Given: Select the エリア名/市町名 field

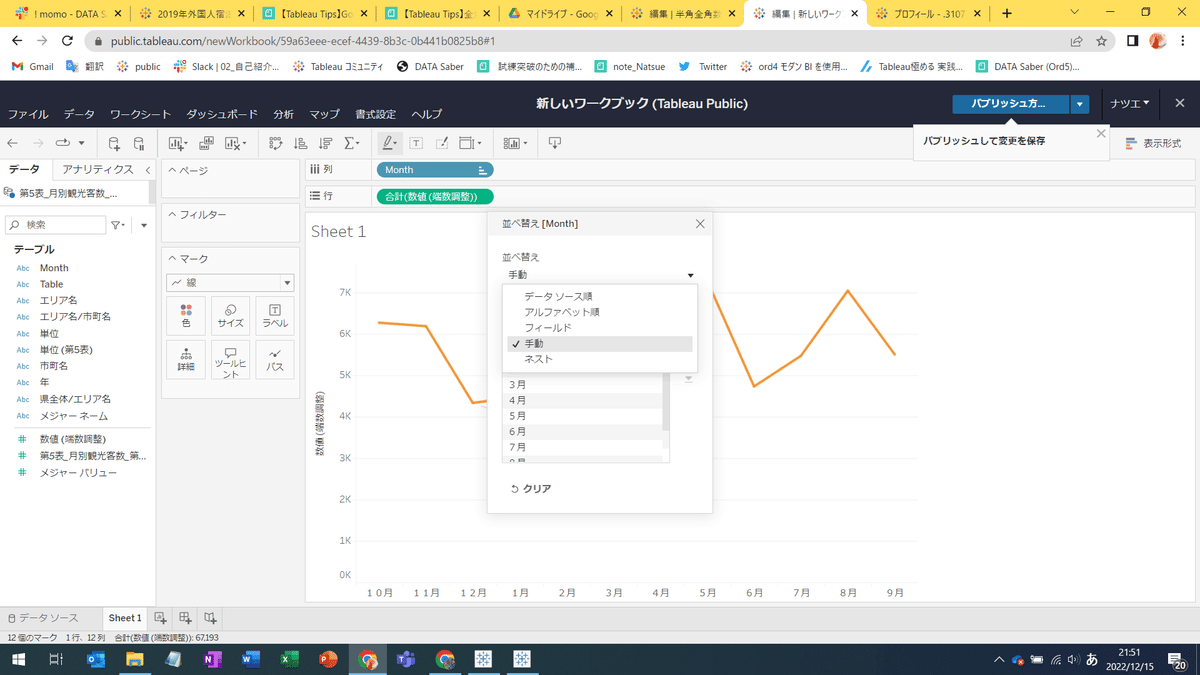Looking at the screenshot, I should point(75,316).
